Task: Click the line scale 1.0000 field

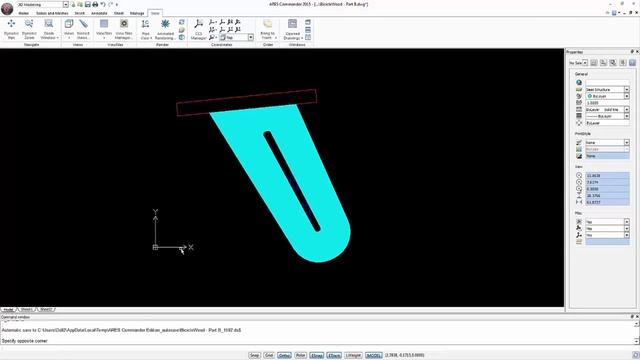Action: [x=607, y=103]
